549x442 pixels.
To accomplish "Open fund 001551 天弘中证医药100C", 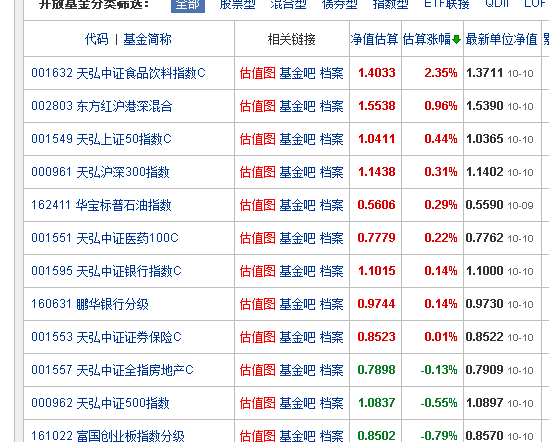I will 105,238.
